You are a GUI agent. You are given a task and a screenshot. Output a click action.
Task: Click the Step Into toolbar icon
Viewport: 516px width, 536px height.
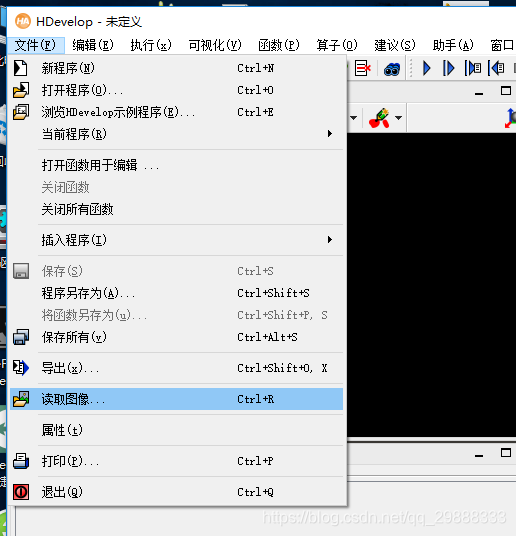(473, 68)
